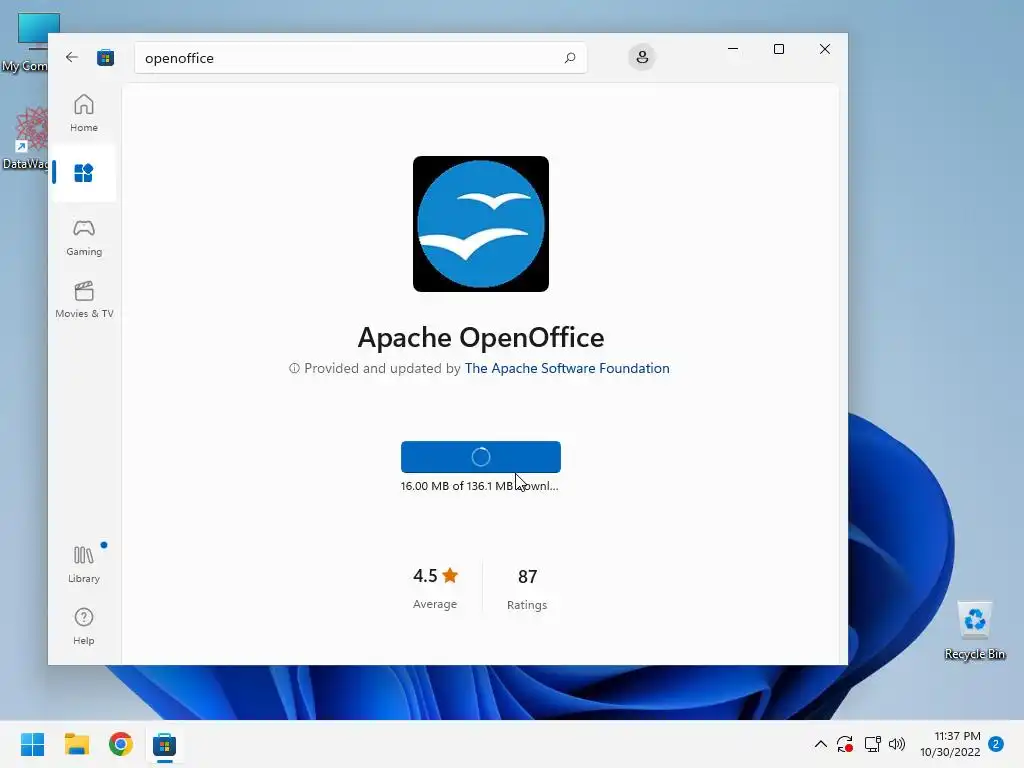The image size is (1024, 768).
Task: Open the volume speaker tray icon
Action: click(897, 744)
